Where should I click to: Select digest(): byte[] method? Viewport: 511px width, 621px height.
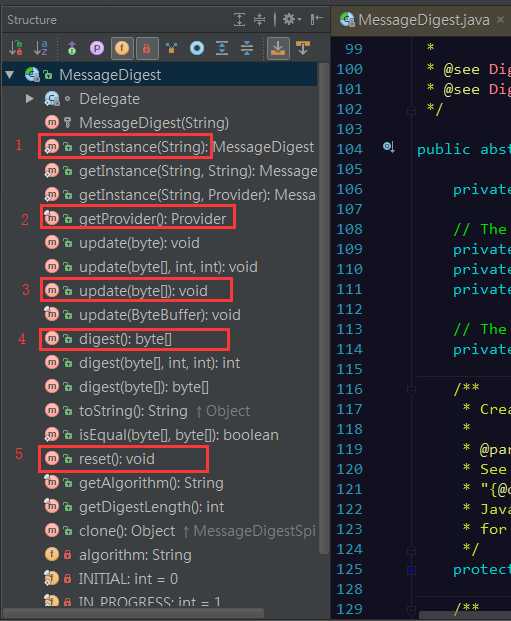coord(159,339)
